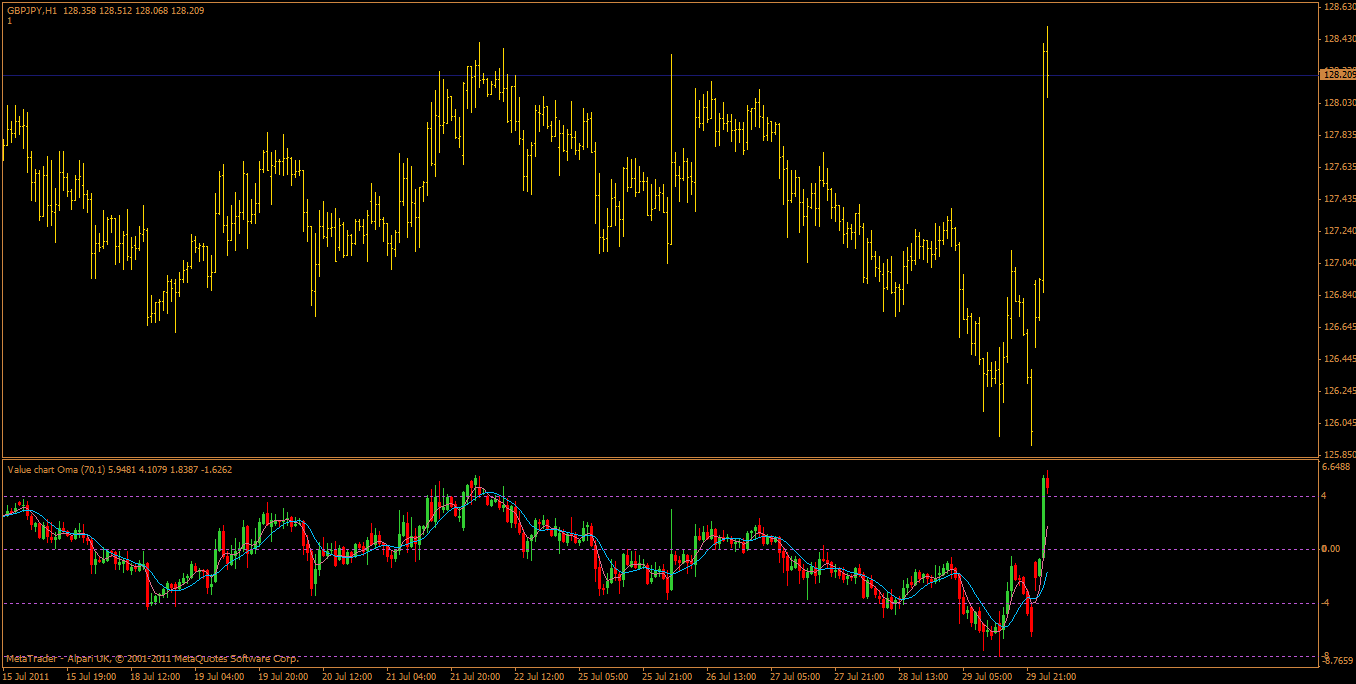Click the 29 Jul 21:00 time label
The width and height of the screenshot is (1356, 684).
pos(1052,677)
